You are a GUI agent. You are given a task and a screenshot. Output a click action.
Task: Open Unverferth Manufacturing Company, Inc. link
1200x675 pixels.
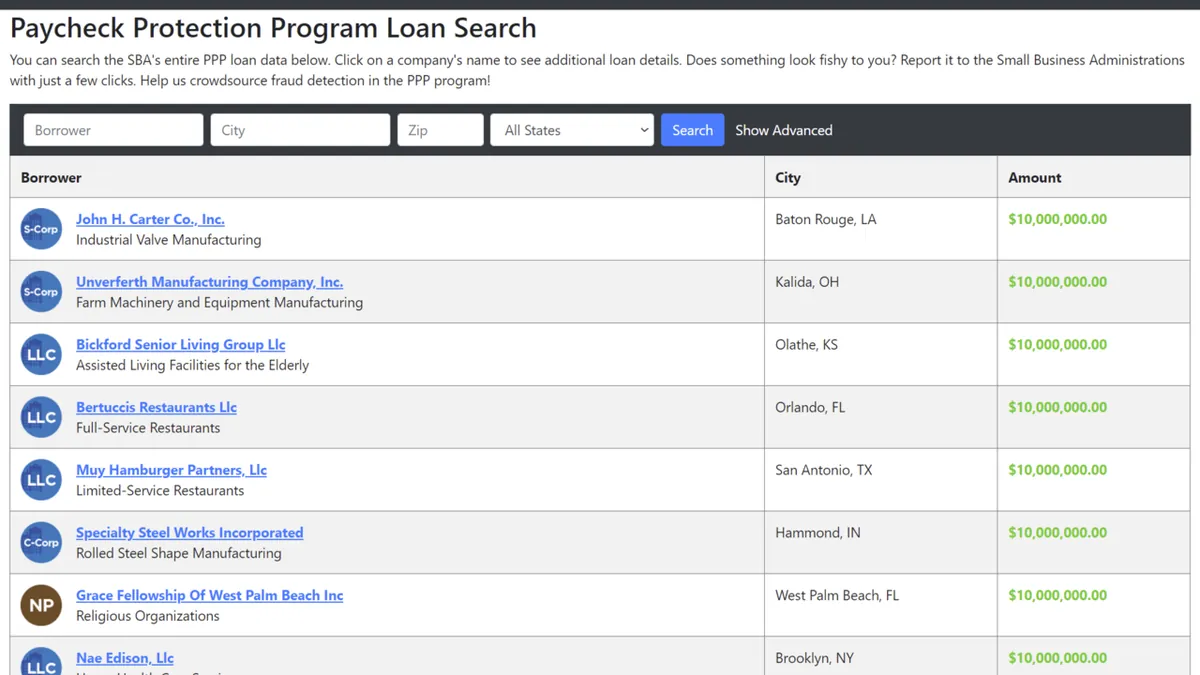tap(209, 282)
